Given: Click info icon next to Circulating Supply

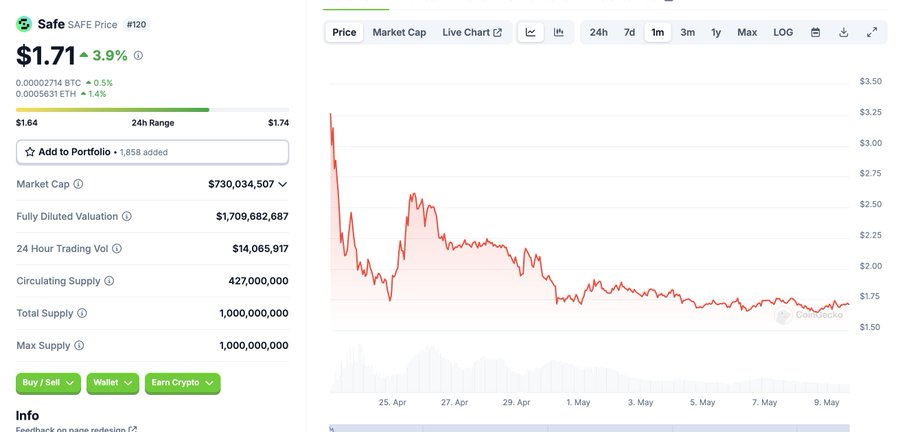Looking at the screenshot, I should click(x=109, y=281).
